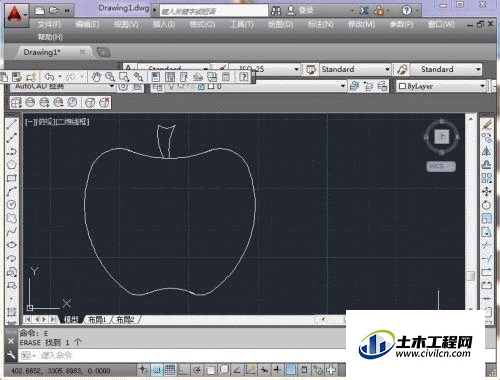Select the Pan hand tool
The width and height of the screenshot is (500, 380).
click(x=96, y=77)
